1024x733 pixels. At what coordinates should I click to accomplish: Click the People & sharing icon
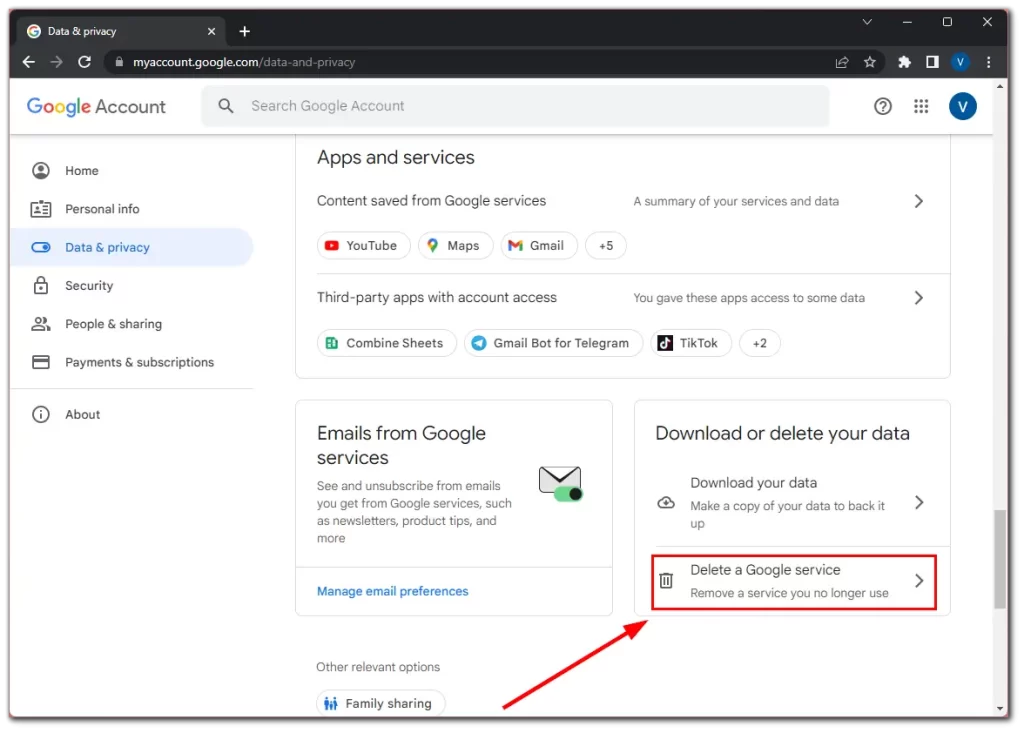coord(40,324)
